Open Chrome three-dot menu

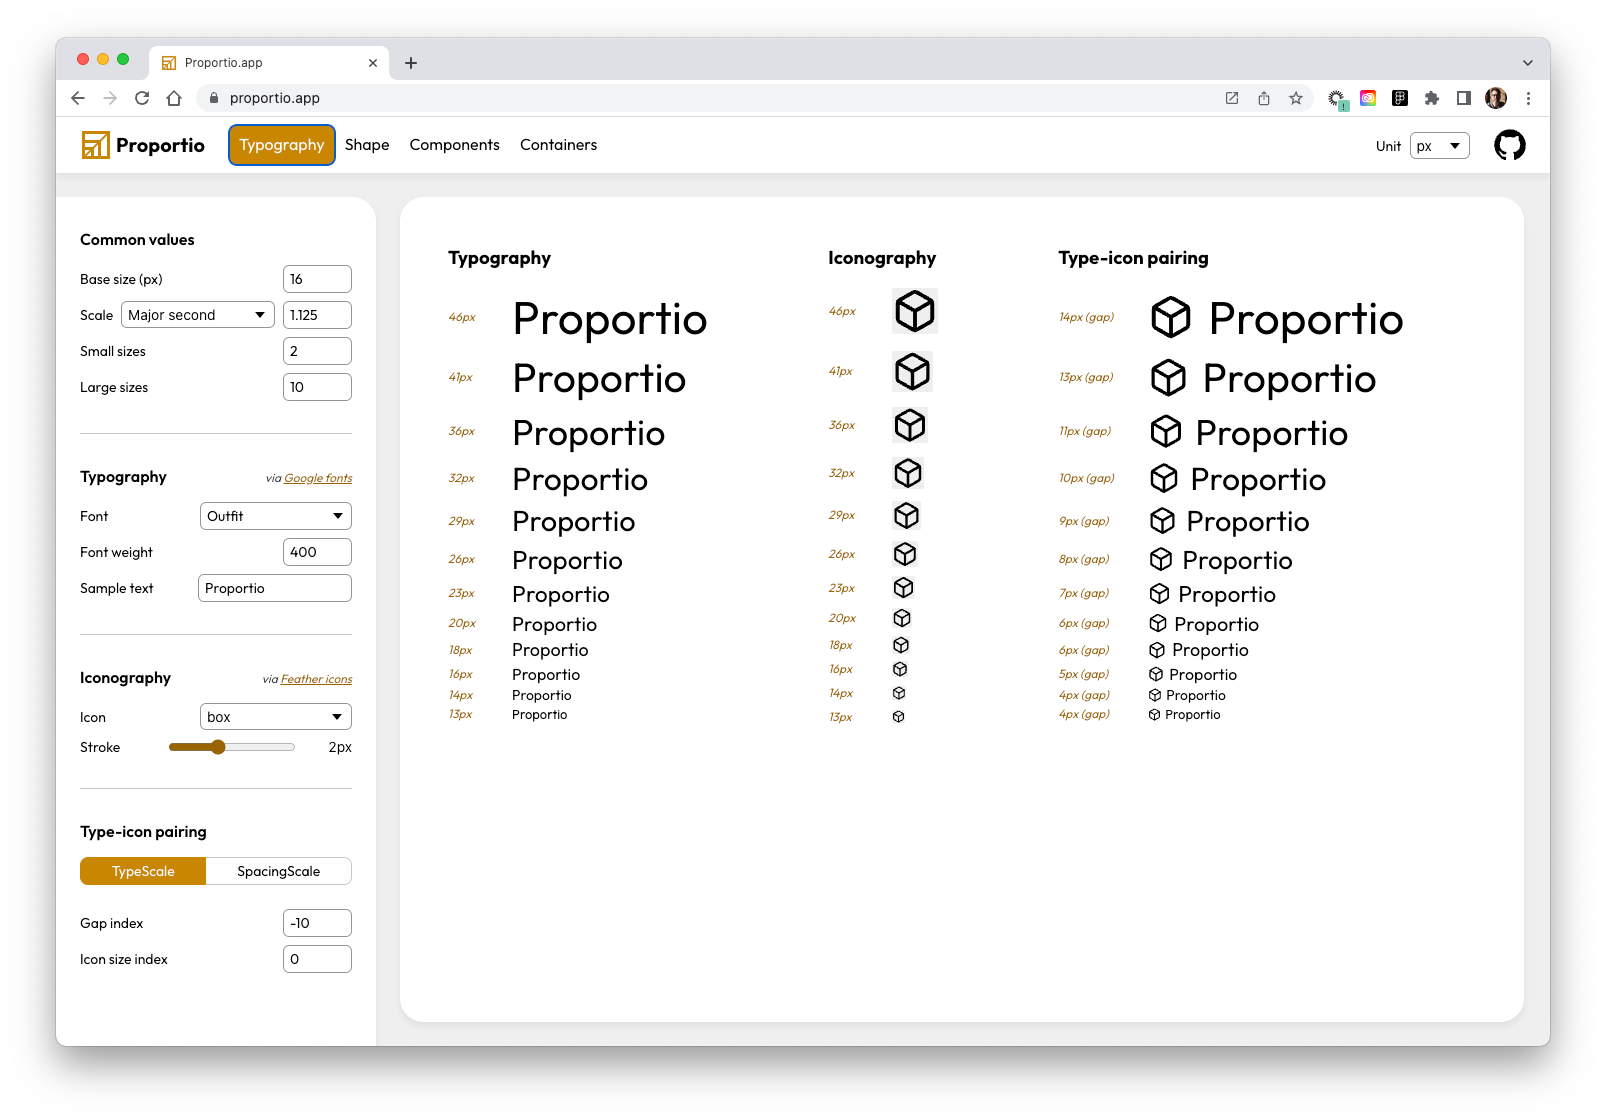click(1528, 98)
